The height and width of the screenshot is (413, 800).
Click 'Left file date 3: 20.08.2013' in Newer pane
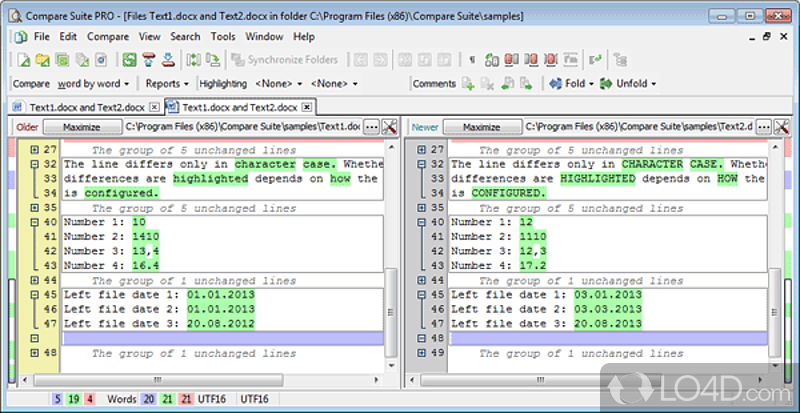coord(546,324)
